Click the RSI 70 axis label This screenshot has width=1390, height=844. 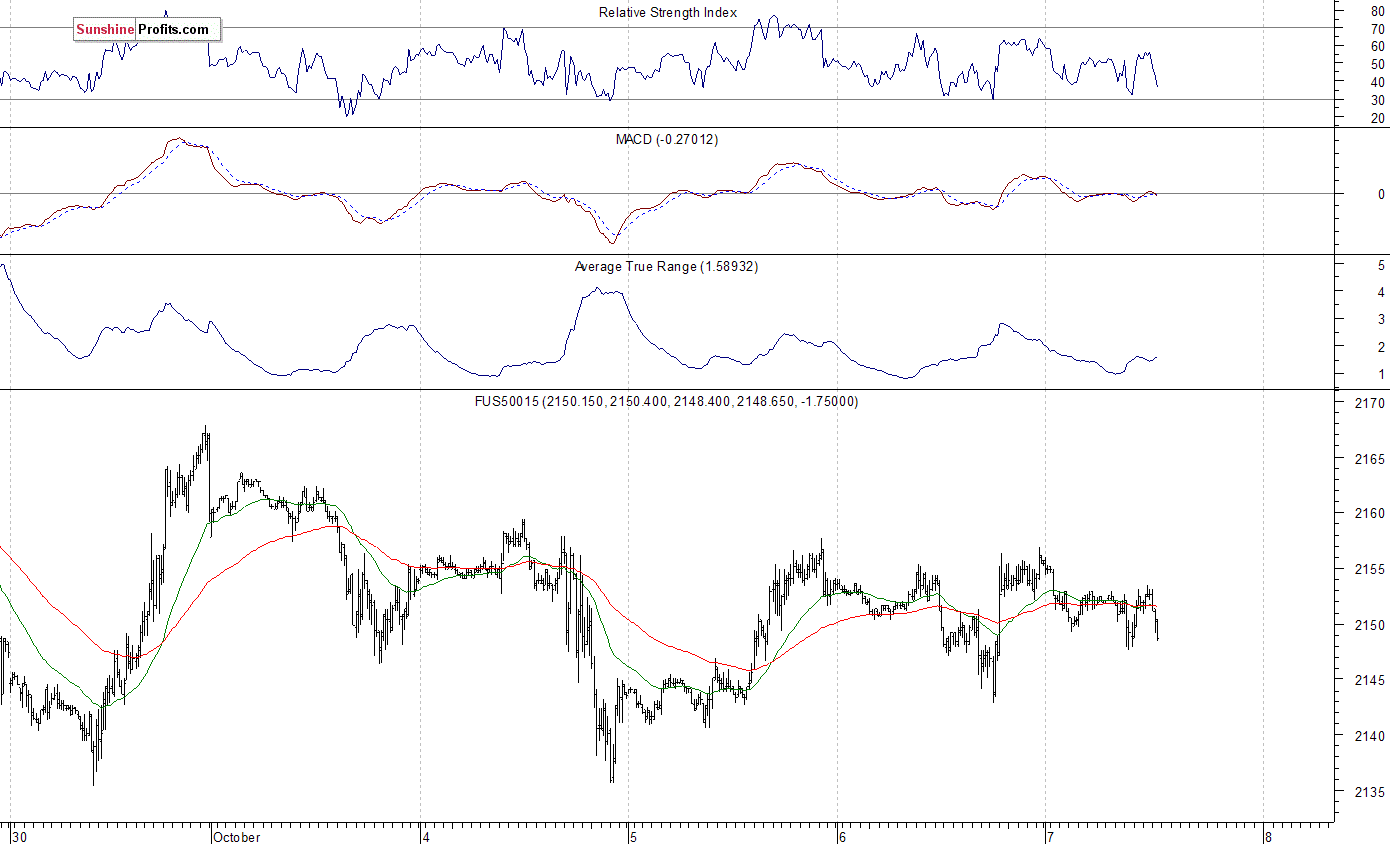[x=1377, y=28]
